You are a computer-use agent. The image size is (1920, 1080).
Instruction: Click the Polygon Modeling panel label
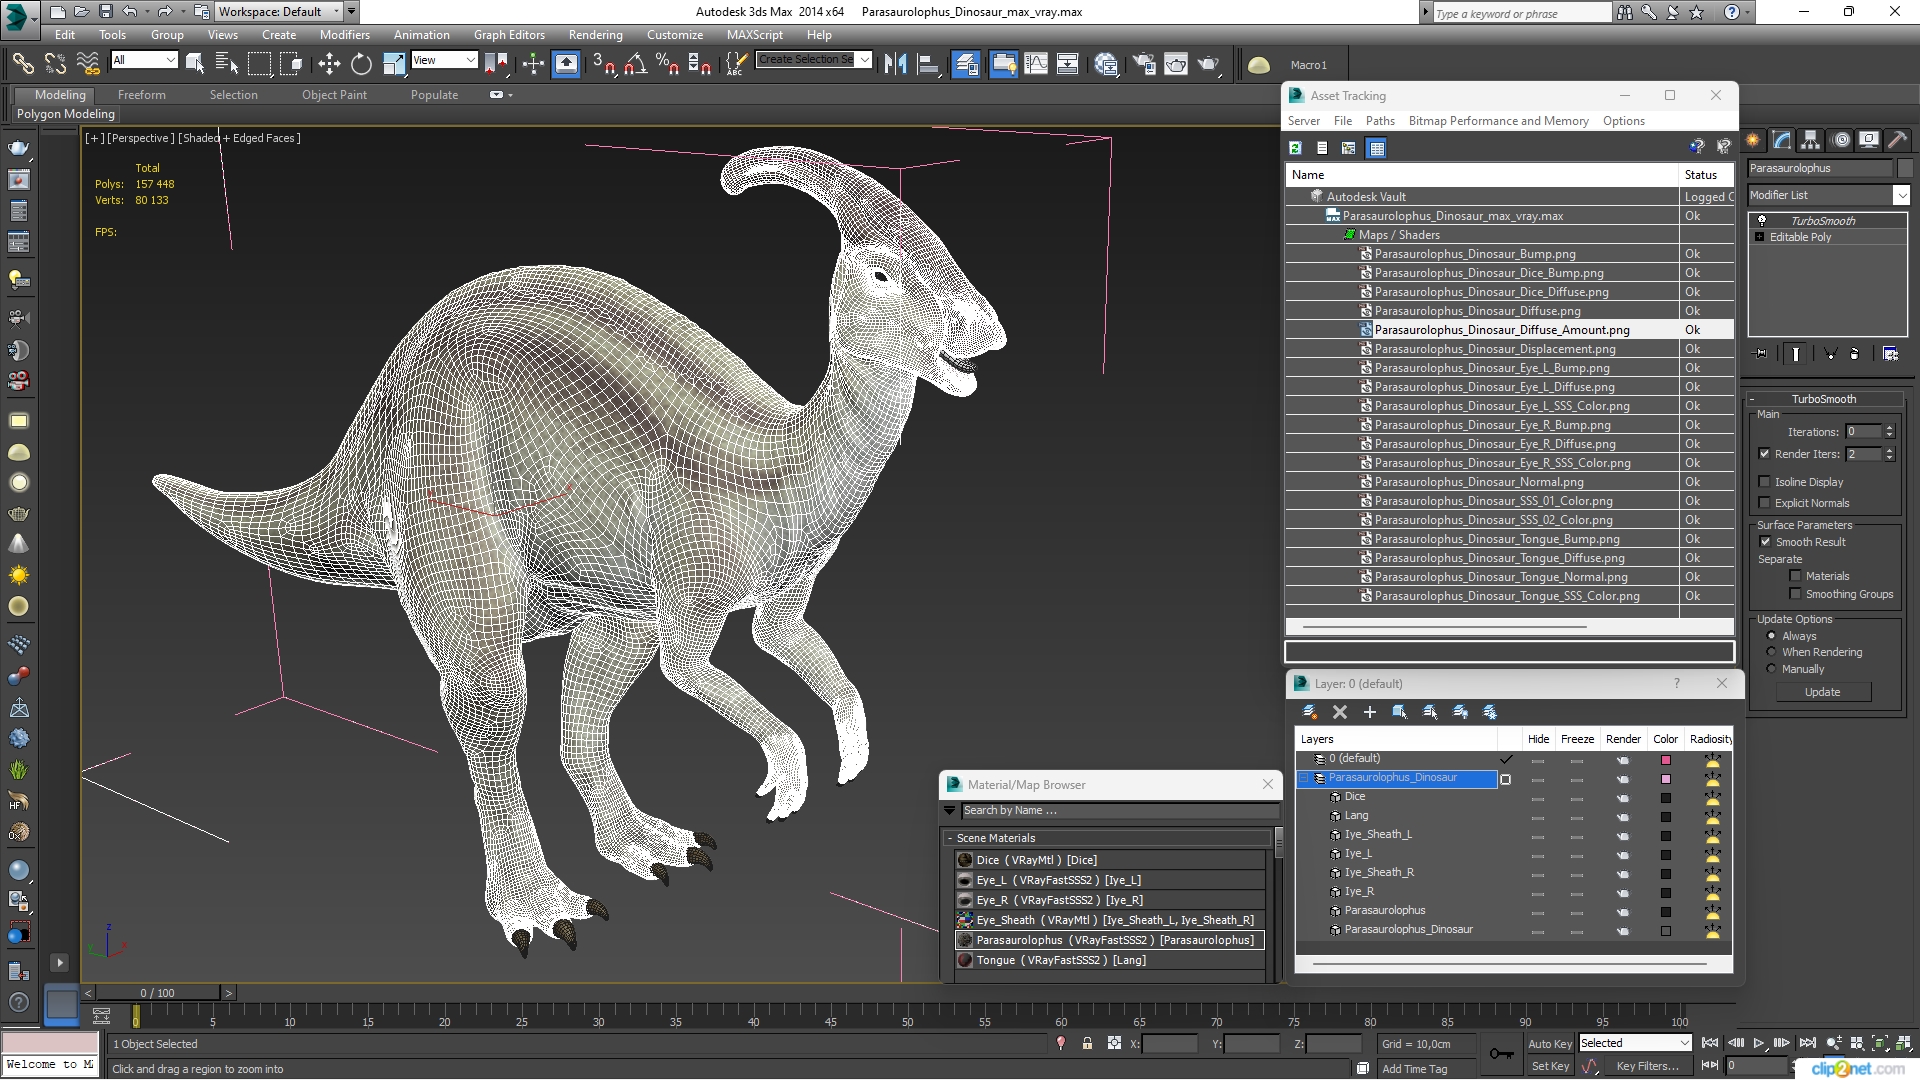[x=66, y=114]
